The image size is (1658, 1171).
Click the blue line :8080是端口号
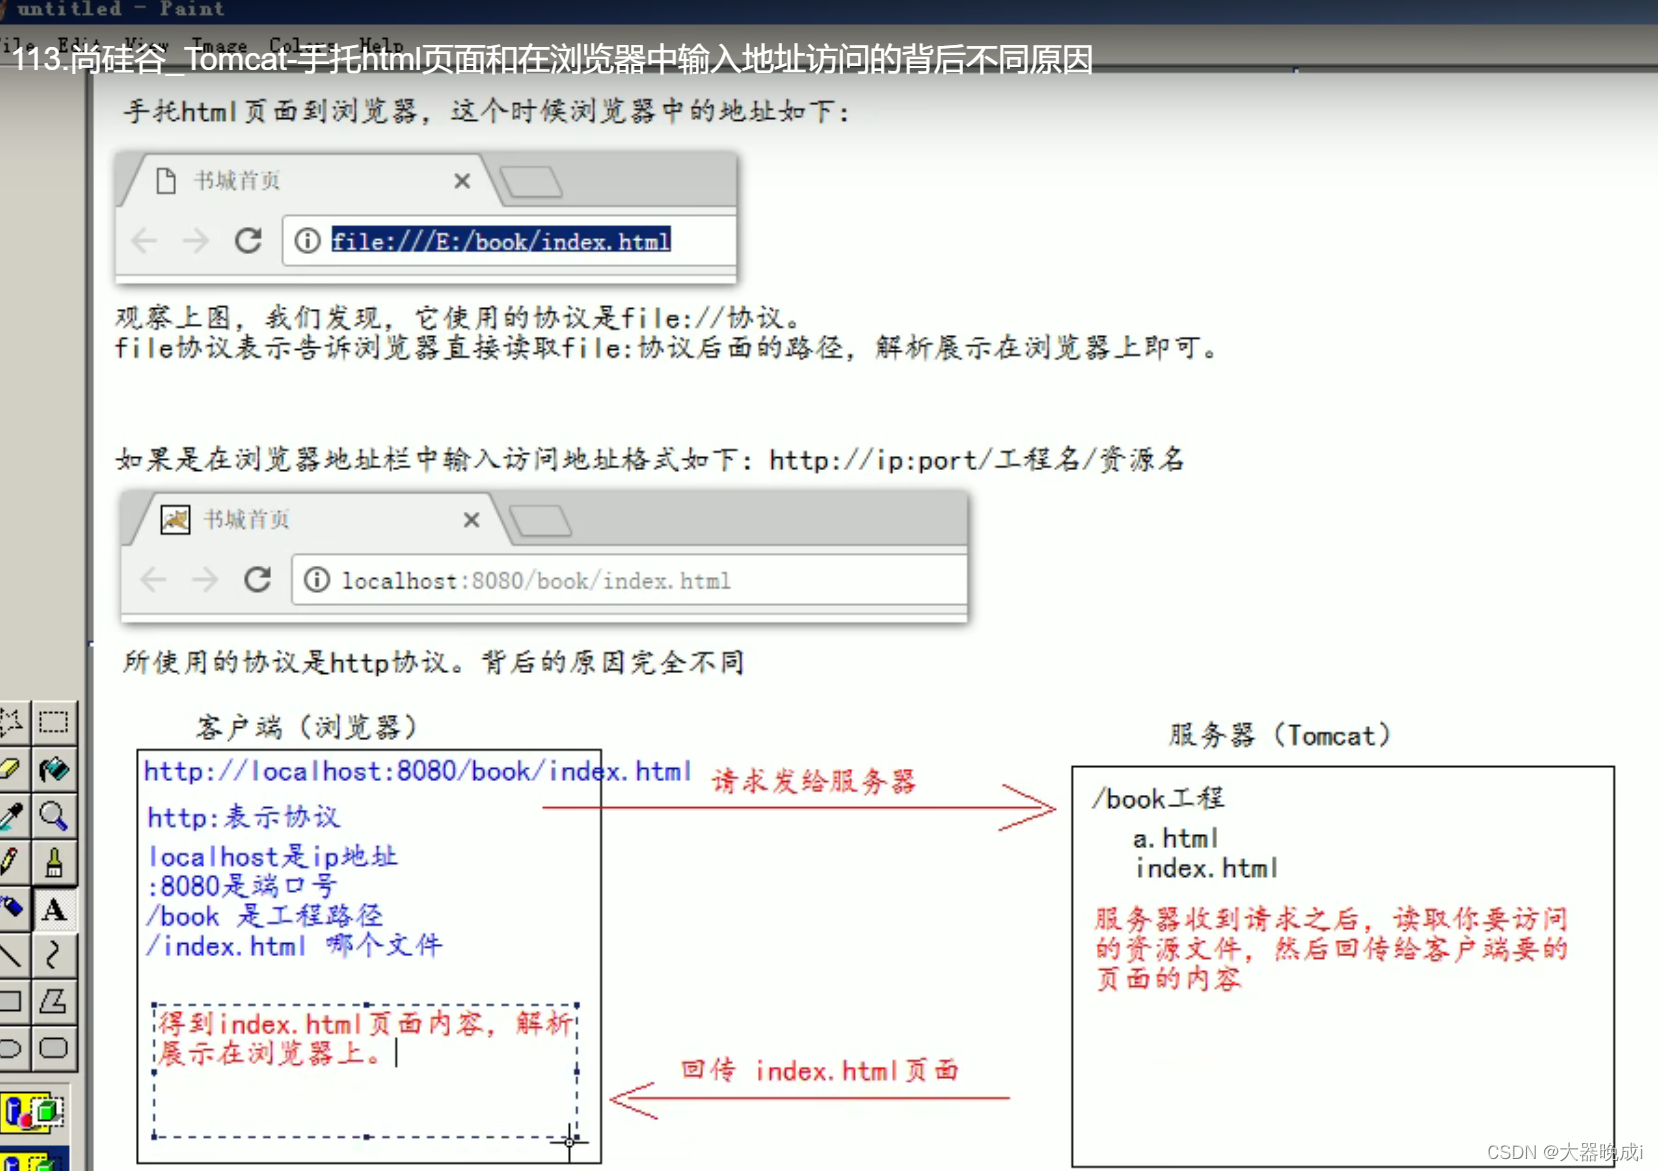pyautogui.click(x=243, y=886)
